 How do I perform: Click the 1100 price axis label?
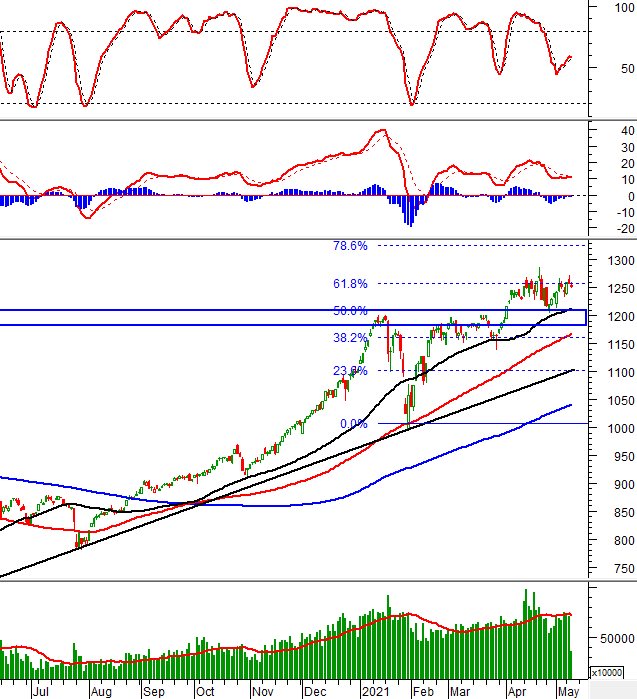pos(621,373)
